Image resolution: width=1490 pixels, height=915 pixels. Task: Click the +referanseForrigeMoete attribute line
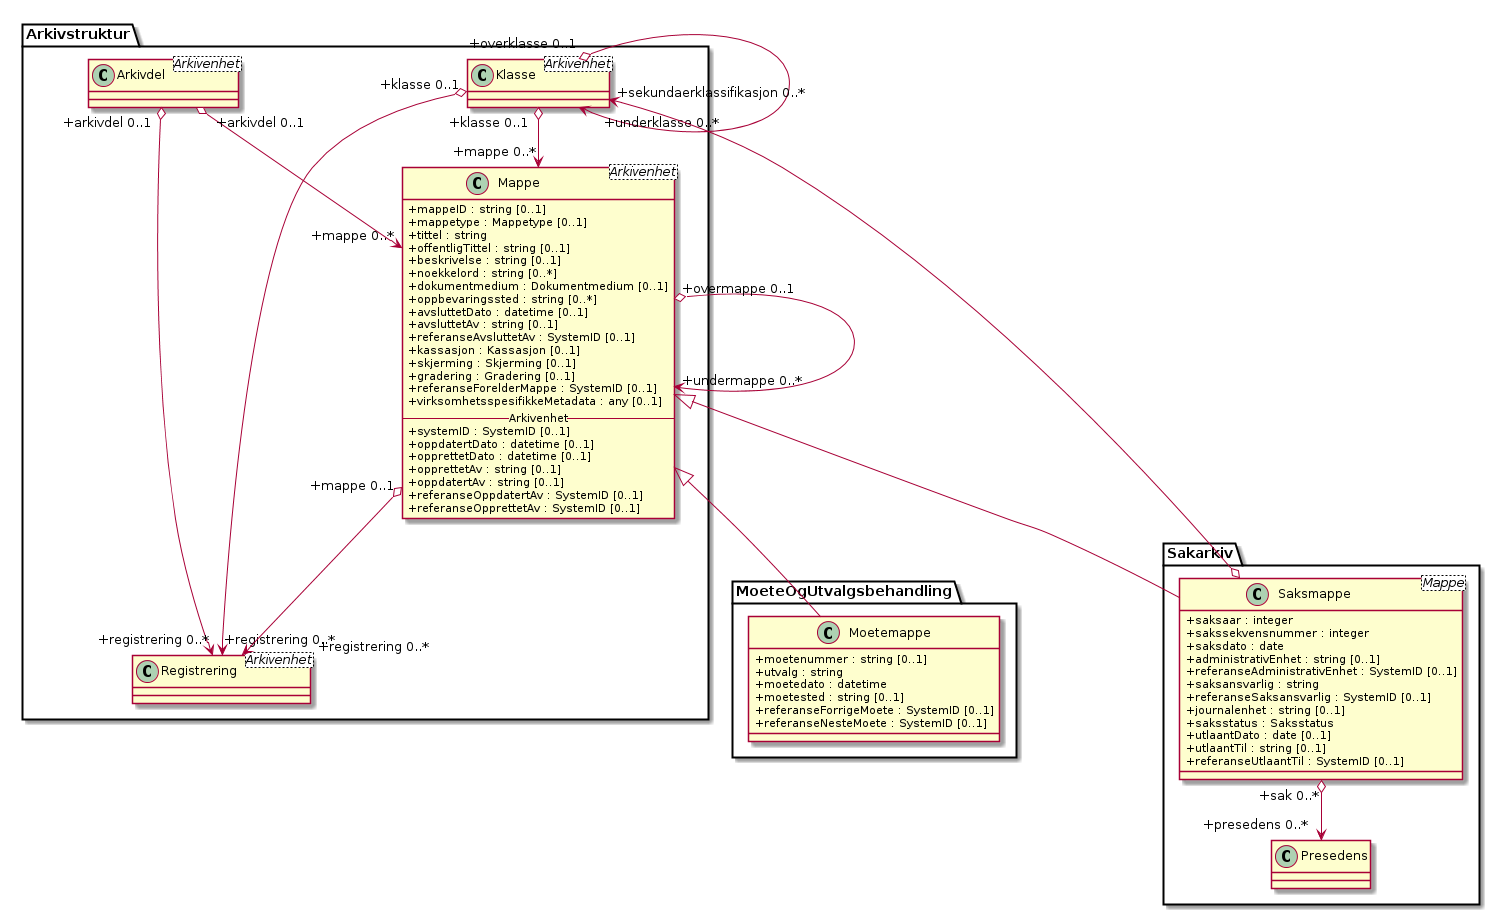(x=875, y=711)
